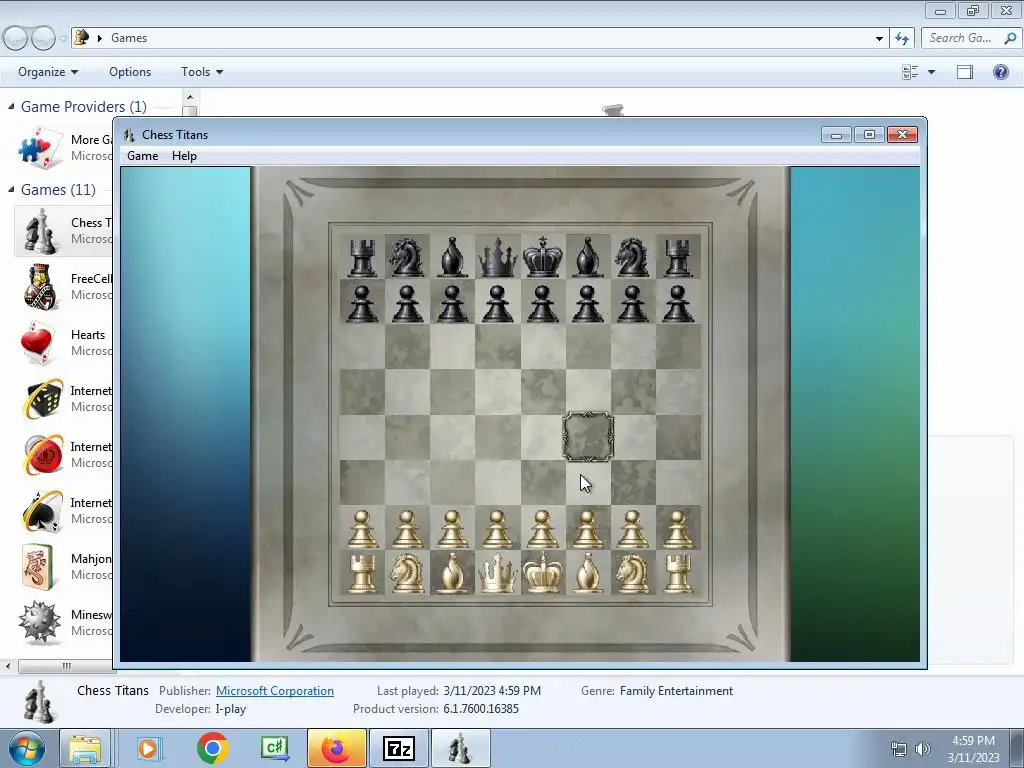The image size is (1024, 768).
Task: Select Internet Backgammon dice icon
Action: 42,398
